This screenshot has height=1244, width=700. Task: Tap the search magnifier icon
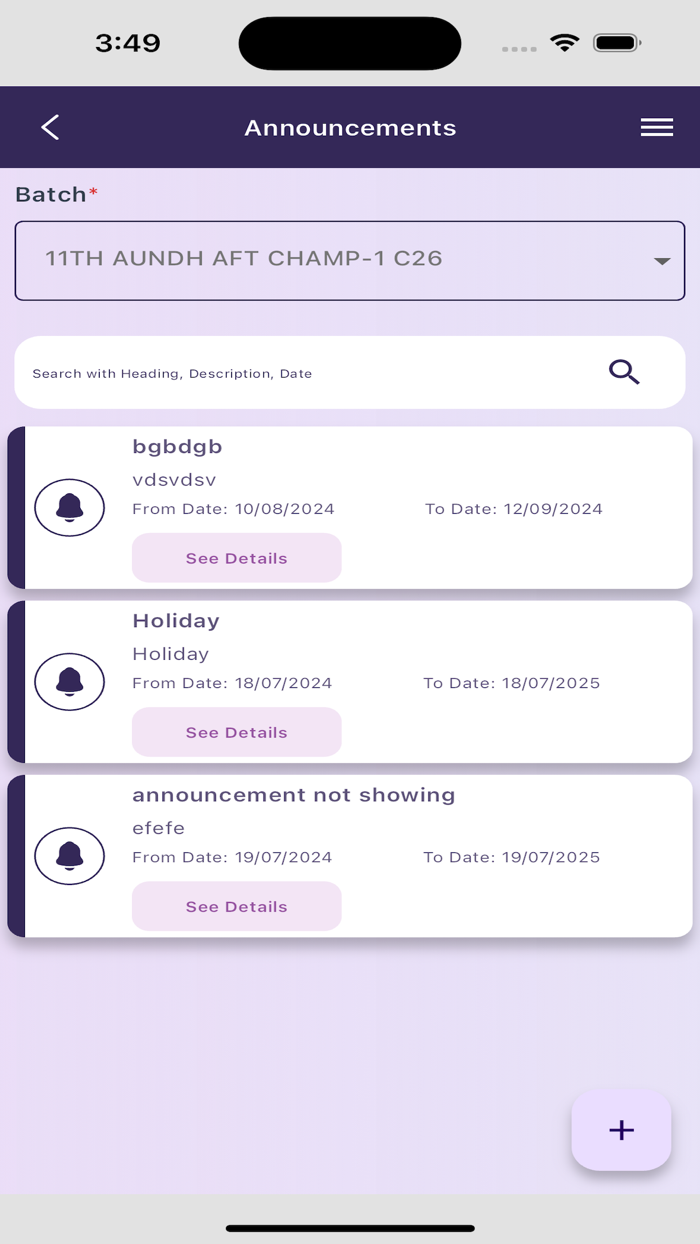coord(624,372)
